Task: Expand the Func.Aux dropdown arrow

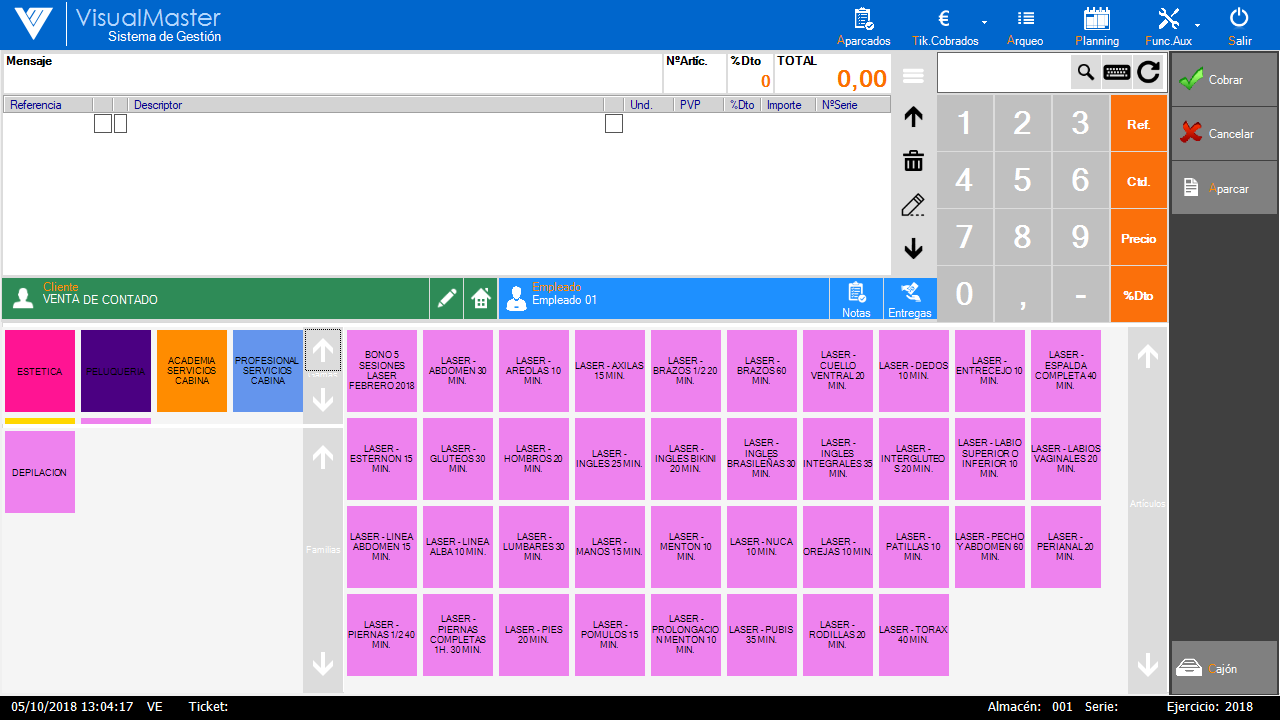Action: [x=1197, y=23]
